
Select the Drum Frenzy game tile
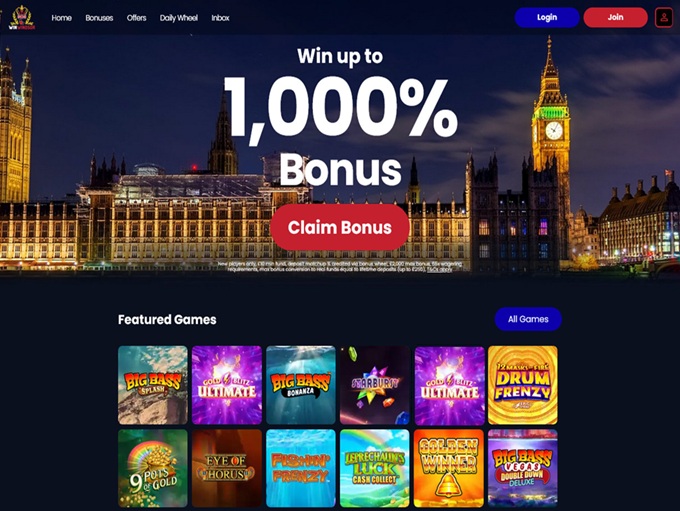pyautogui.click(x=523, y=385)
